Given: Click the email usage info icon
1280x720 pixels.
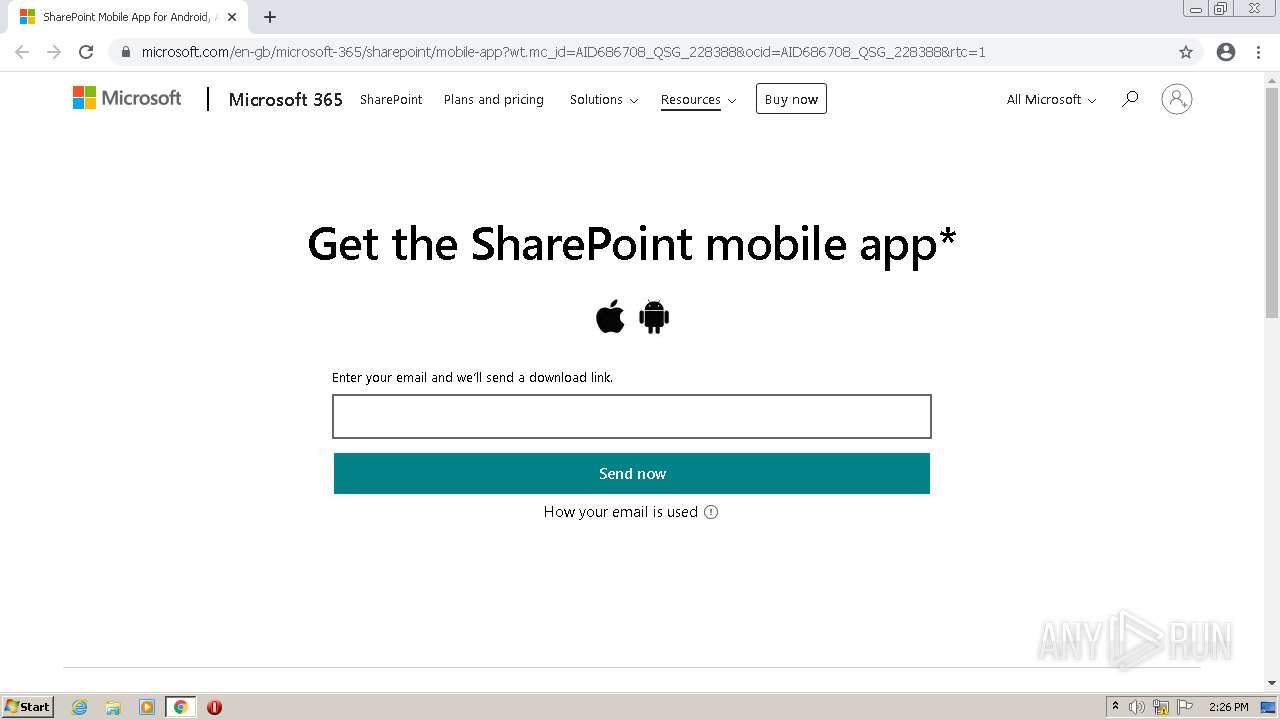Looking at the screenshot, I should 711,512.
